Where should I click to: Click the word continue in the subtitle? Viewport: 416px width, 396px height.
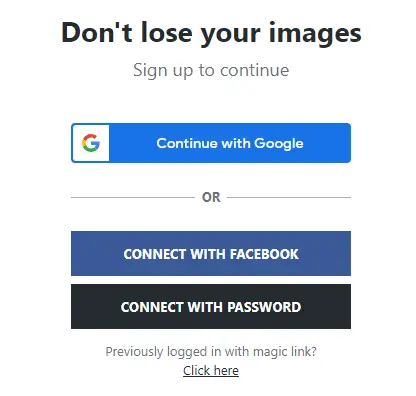click(255, 70)
